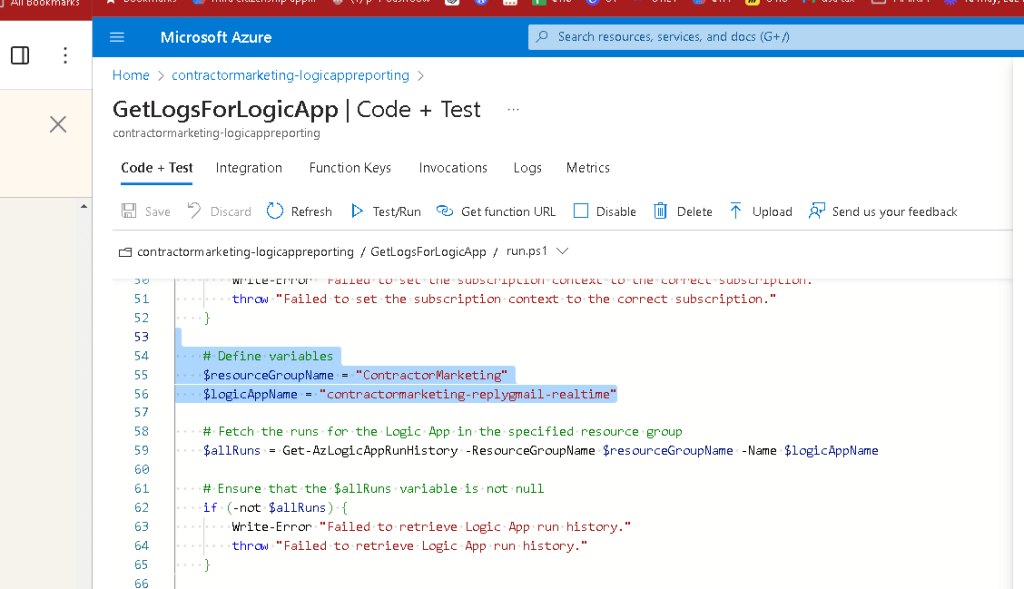The height and width of the screenshot is (589, 1024).
Task: Click the Discard button label
Action: (231, 212)
